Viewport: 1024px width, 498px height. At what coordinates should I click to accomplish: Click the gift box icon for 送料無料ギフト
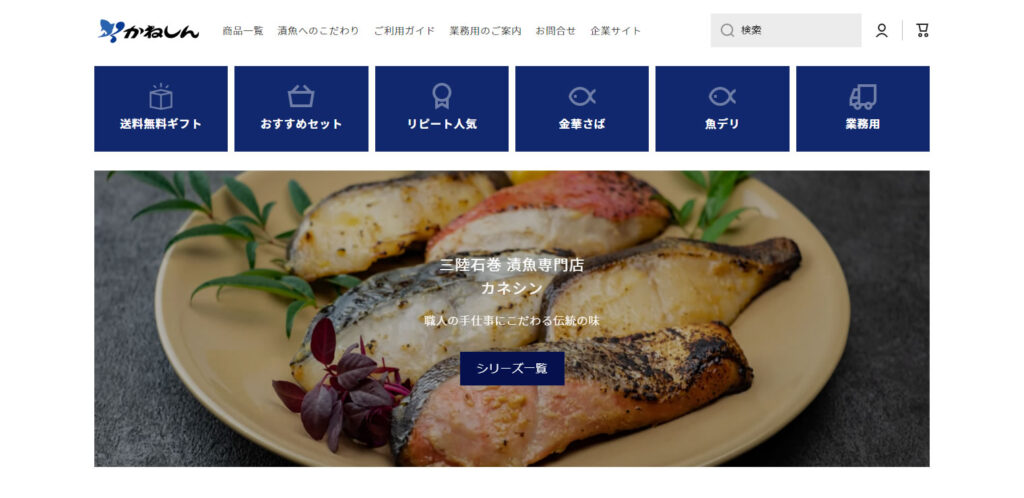tap(161, 97)
